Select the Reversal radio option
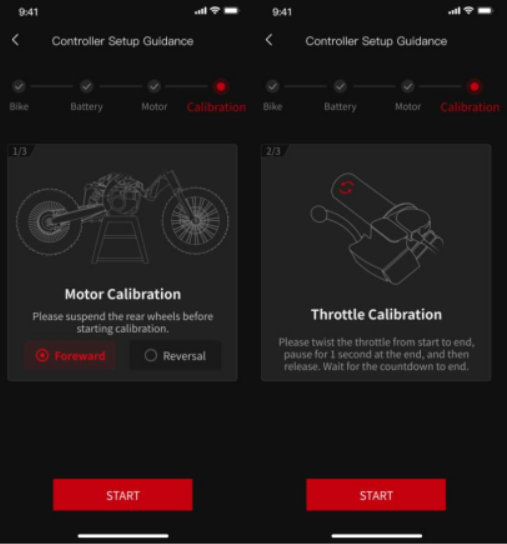Viewport: 507px width, 544px height. point(175,356)
